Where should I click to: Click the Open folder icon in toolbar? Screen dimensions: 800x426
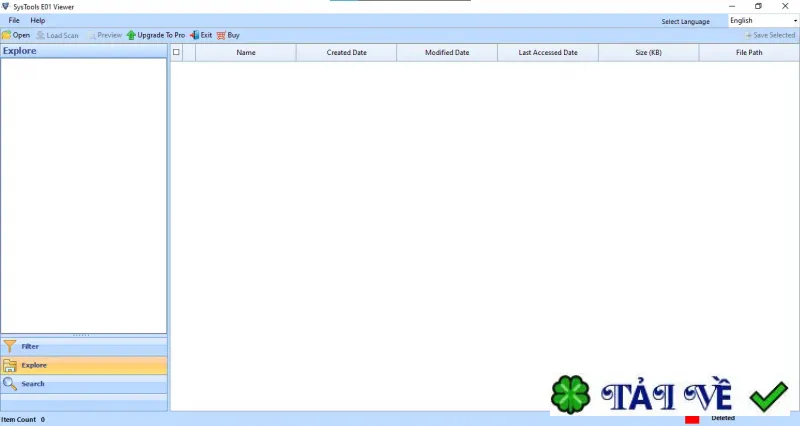point(6,35)
